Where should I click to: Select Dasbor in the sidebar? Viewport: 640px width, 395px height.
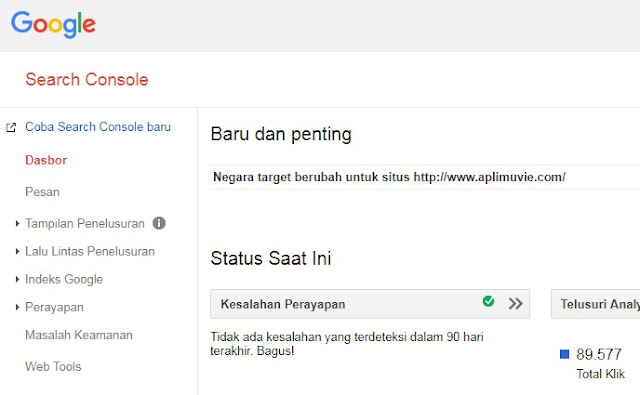pyautogui.click(x=46, y=160)
